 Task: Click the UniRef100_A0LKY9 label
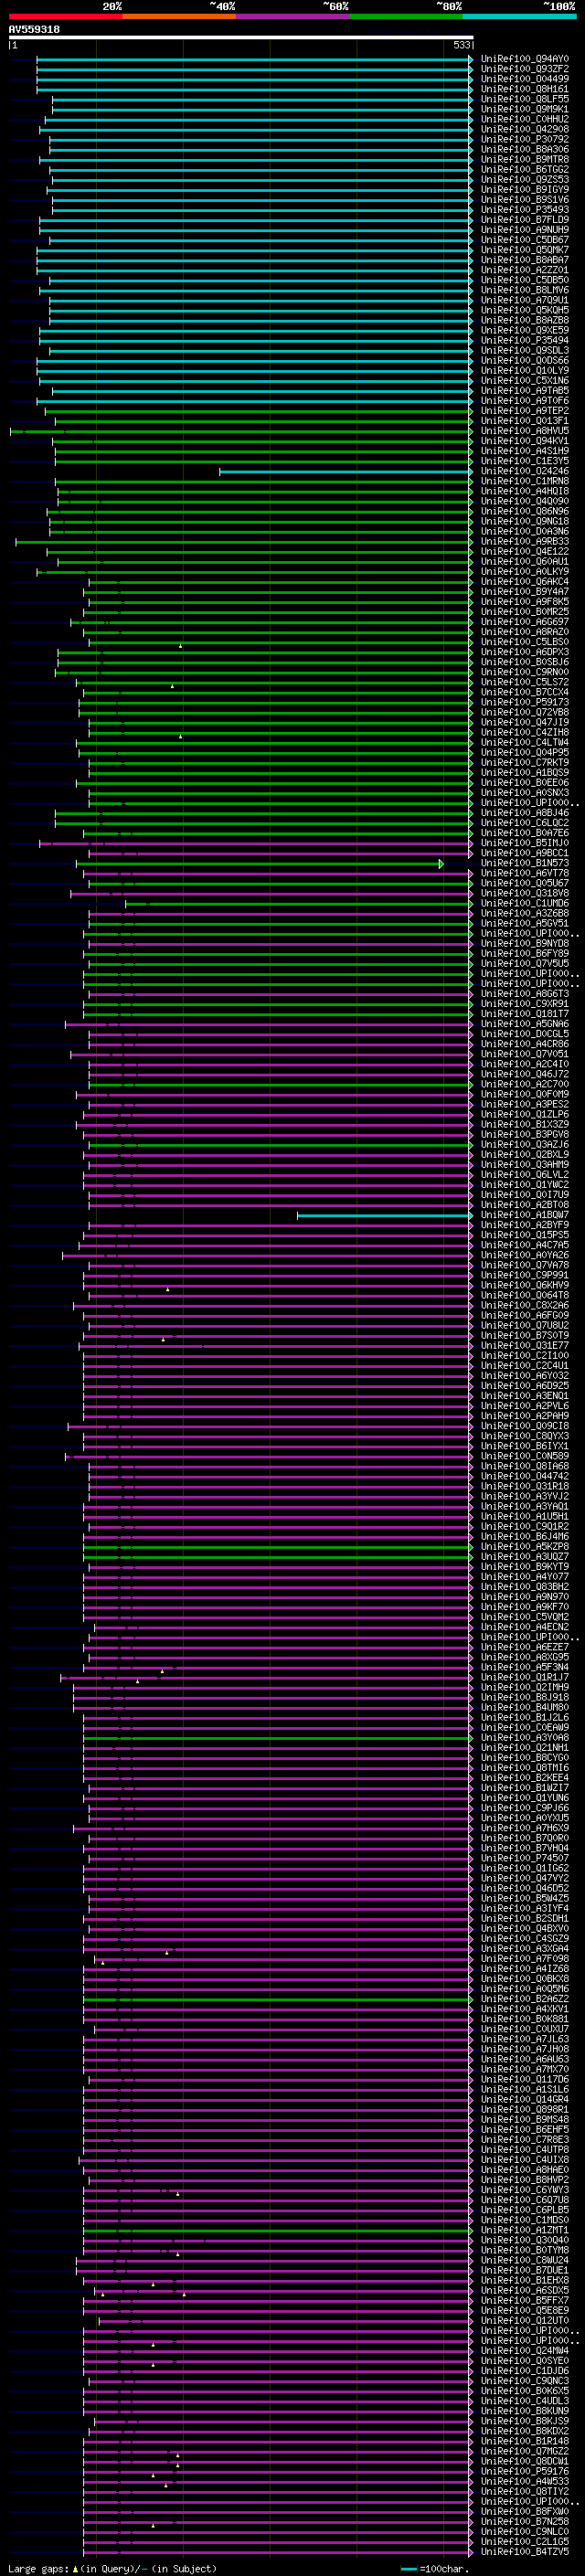tap(525, 572)
